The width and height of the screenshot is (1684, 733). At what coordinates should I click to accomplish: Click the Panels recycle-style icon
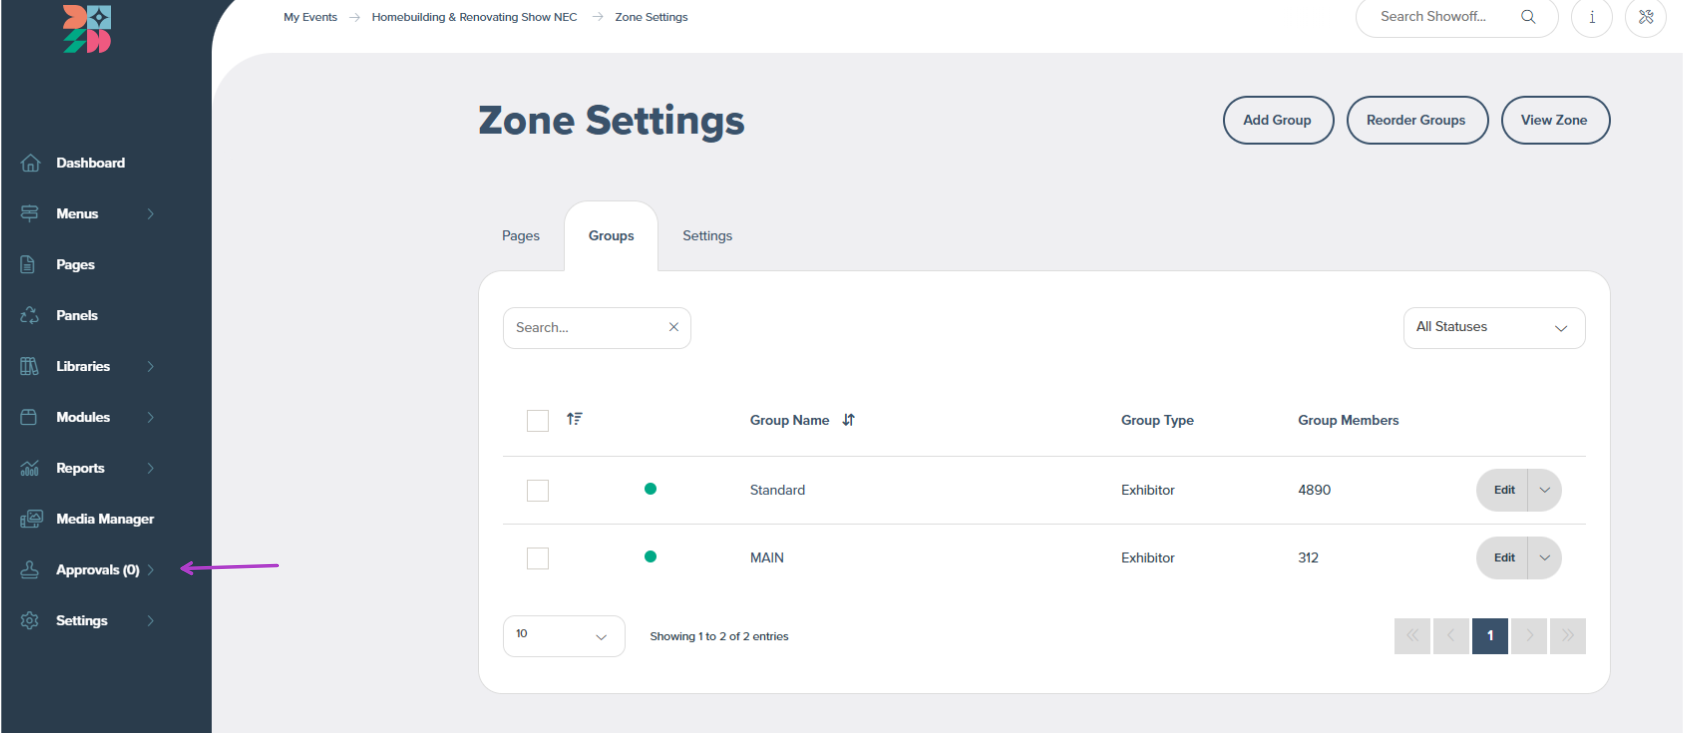tap(30, 315)
